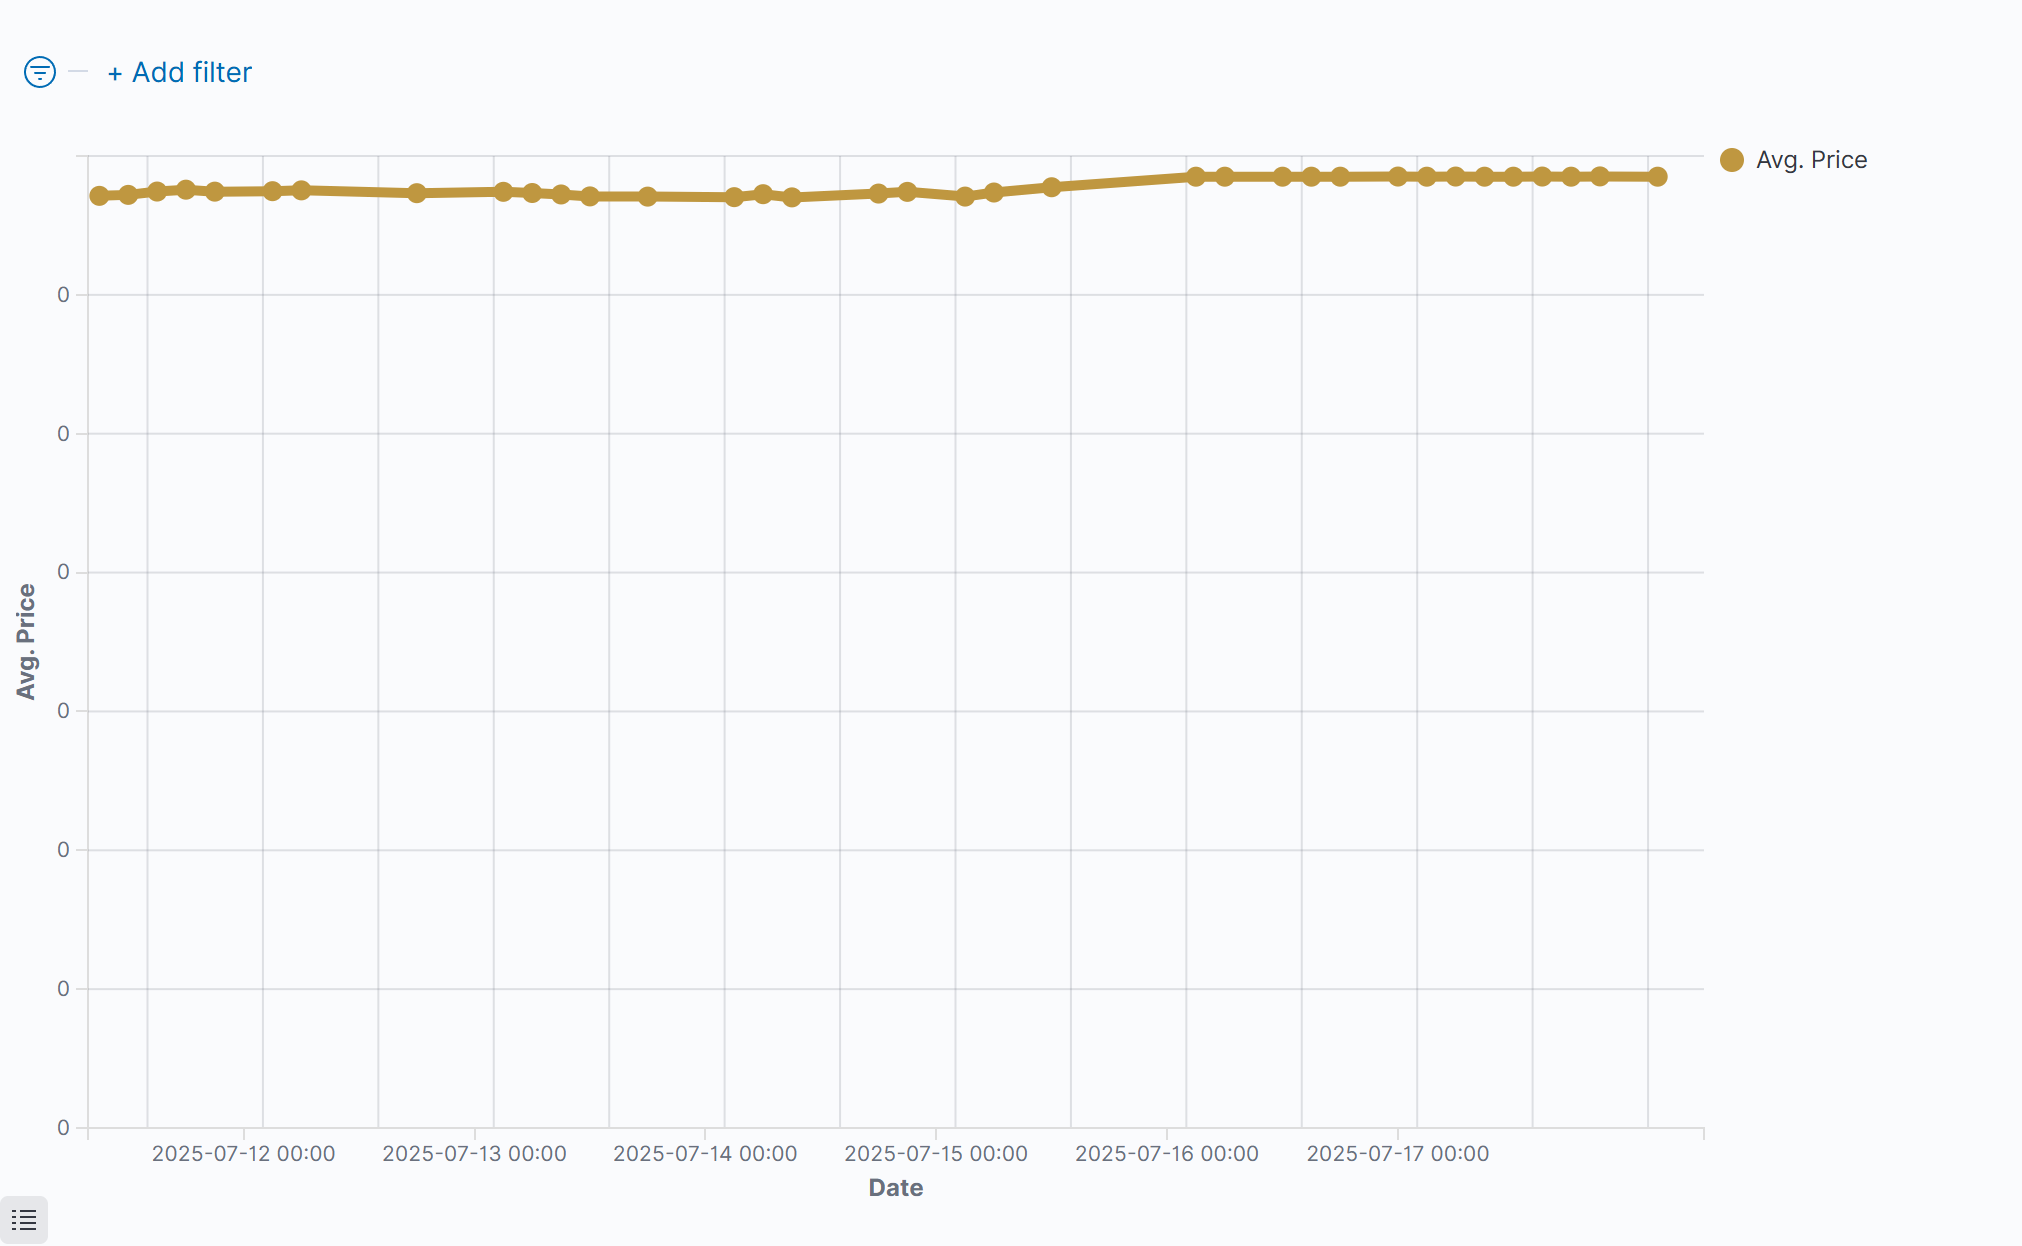This screenshot has width=2022, height=1246.
Task: Click the Avg. Price legend color dot
Action: click(x=1732, y=160)
